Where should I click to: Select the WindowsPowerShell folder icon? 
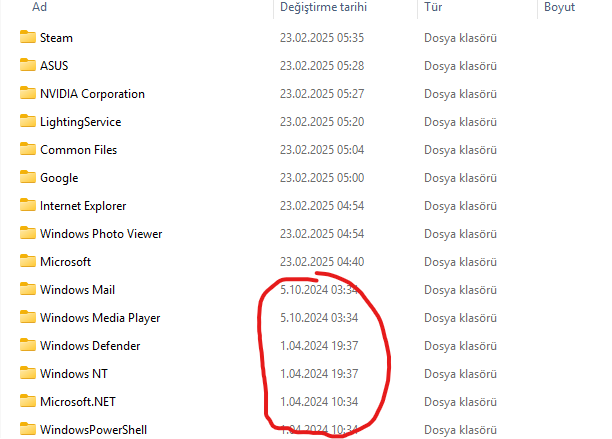click(27, 429)
